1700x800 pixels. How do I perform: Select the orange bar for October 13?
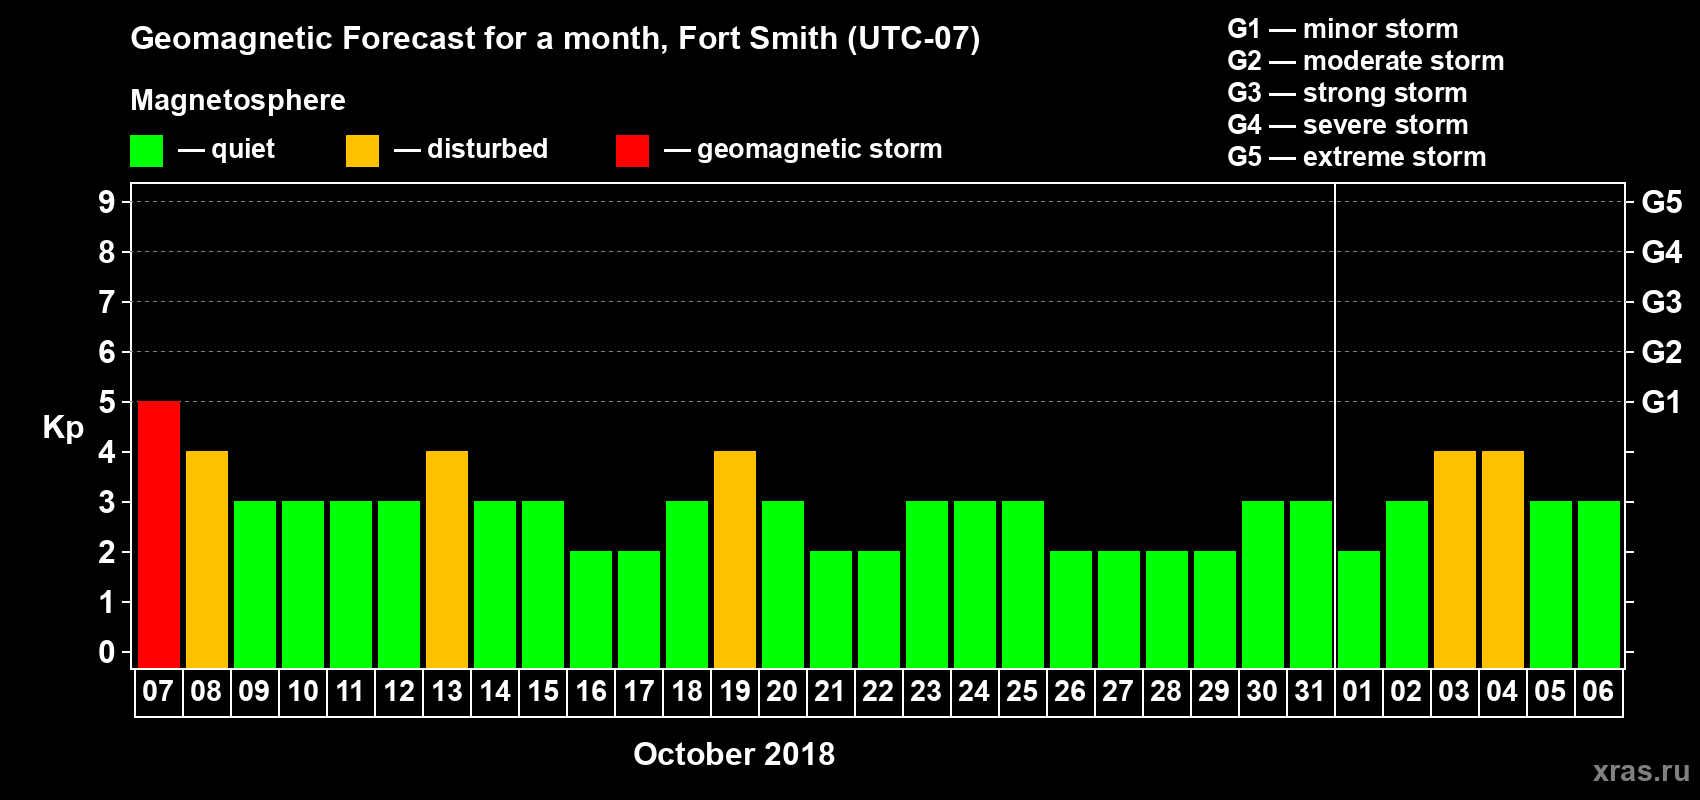coord(447,559)
